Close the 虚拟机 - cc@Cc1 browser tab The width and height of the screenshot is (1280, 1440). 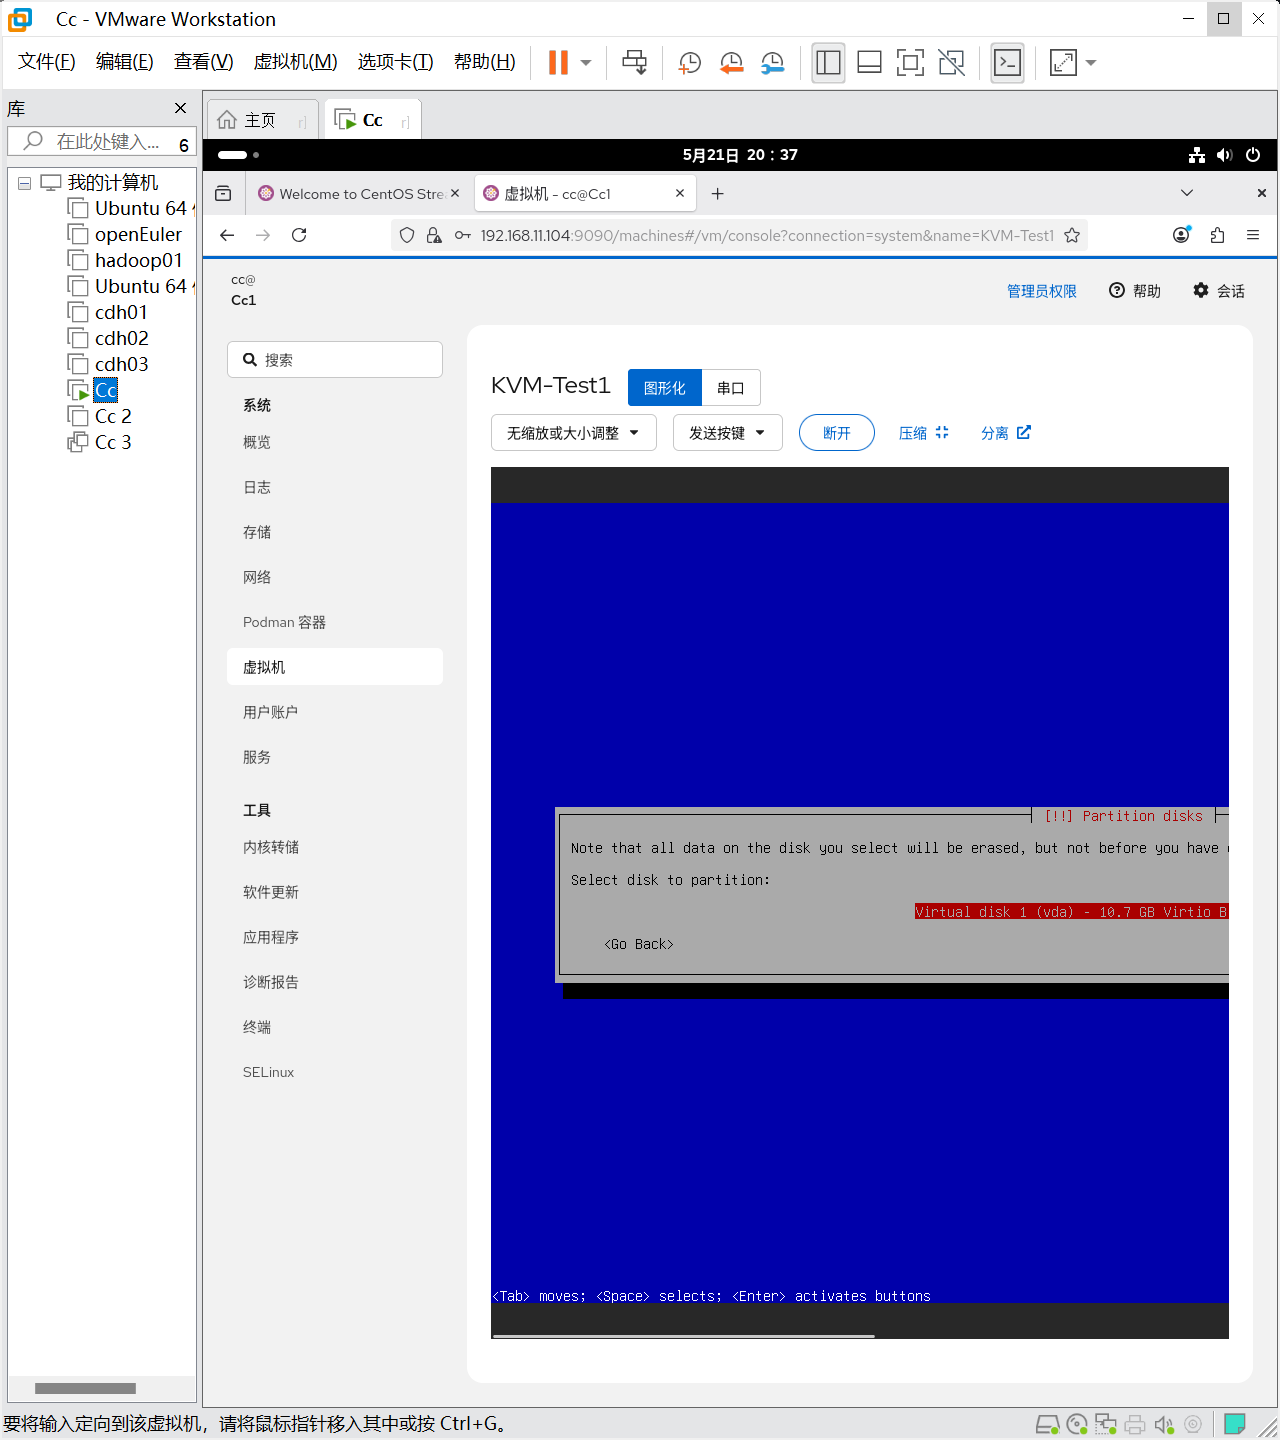(680, 193)
